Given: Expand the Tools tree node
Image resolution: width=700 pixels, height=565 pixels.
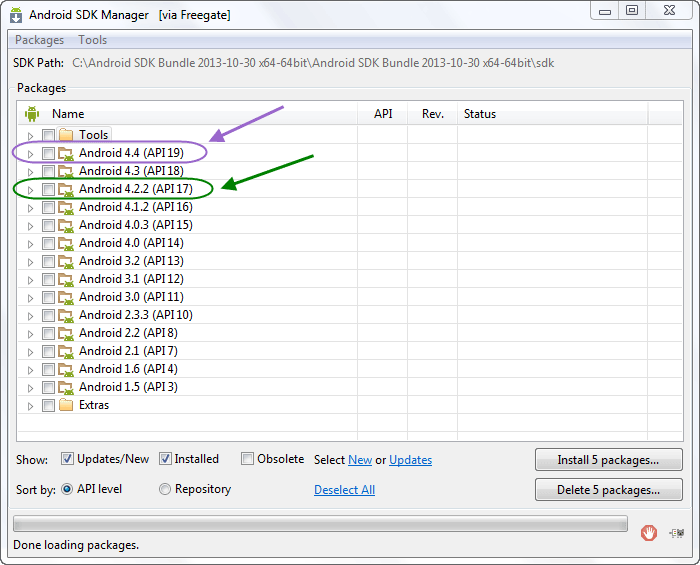Looking at the screenshot, I should 30,136.
